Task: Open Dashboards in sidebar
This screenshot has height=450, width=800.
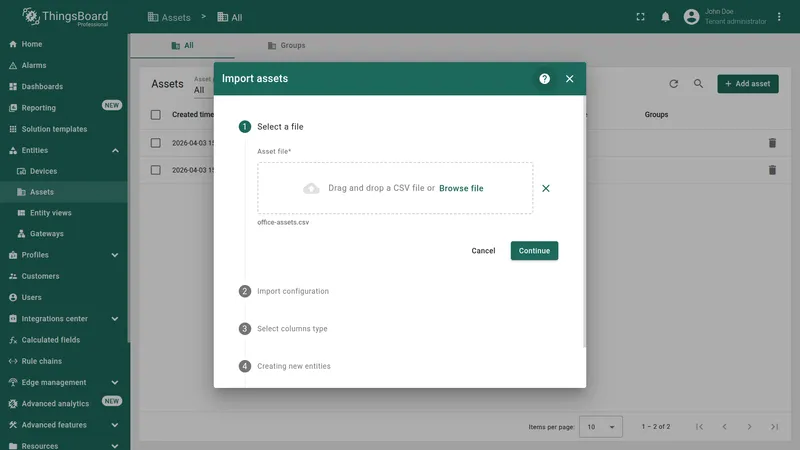Action: [x=64, y=87]
